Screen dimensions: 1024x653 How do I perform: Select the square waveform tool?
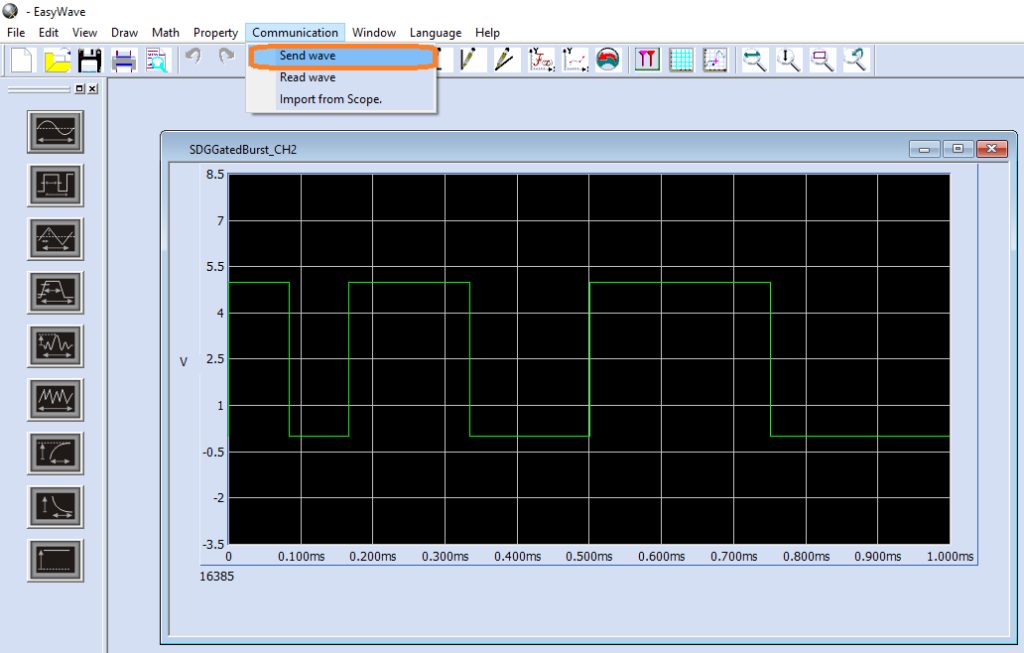point(54,185)
